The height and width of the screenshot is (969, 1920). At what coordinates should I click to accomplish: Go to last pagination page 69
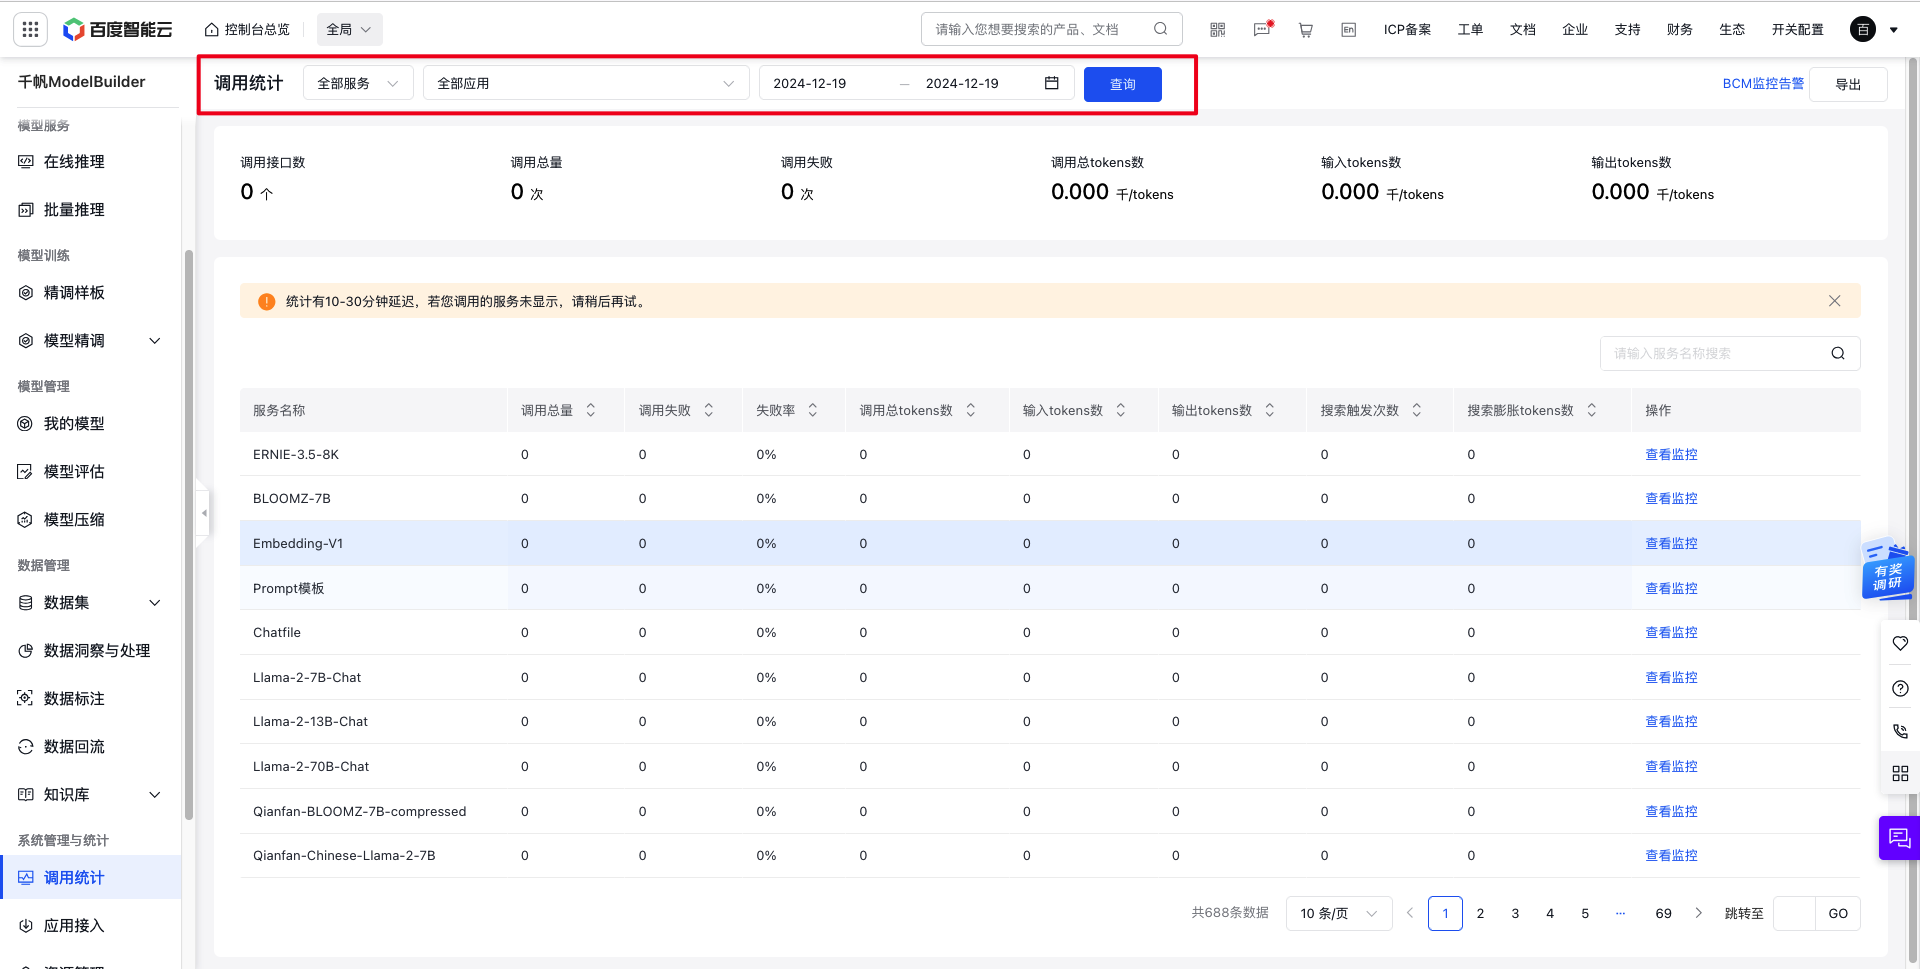pos(1663,913)
